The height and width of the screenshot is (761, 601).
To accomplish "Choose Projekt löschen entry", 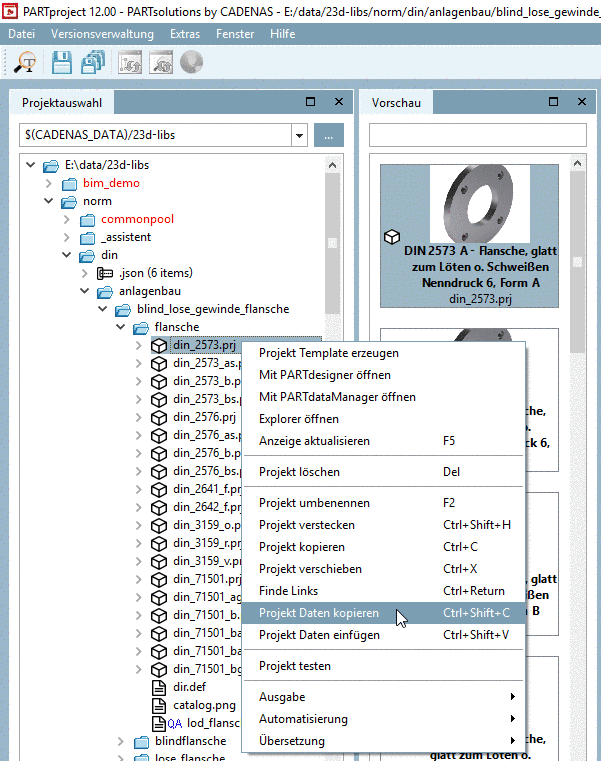I will (x=384, y=472).
